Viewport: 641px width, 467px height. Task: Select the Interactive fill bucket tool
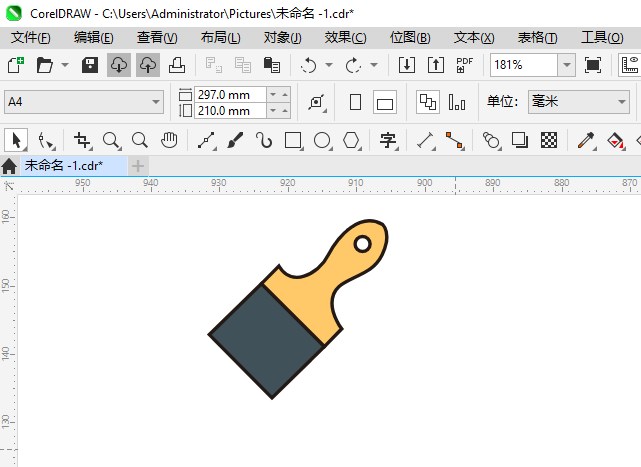click(x=616, y=141)
